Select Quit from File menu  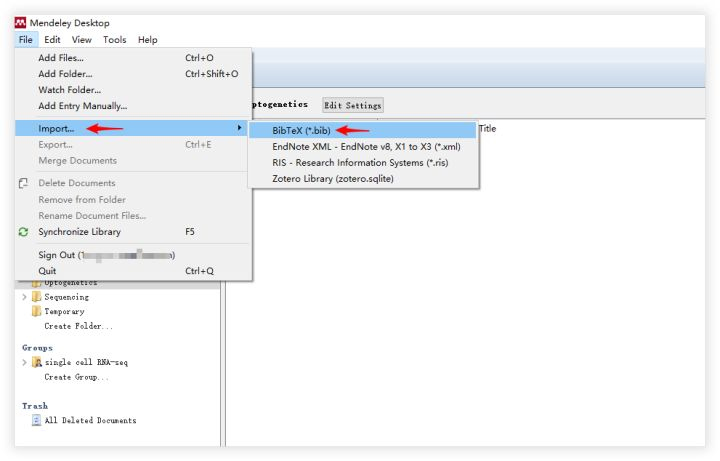click(x=134, y=271)
